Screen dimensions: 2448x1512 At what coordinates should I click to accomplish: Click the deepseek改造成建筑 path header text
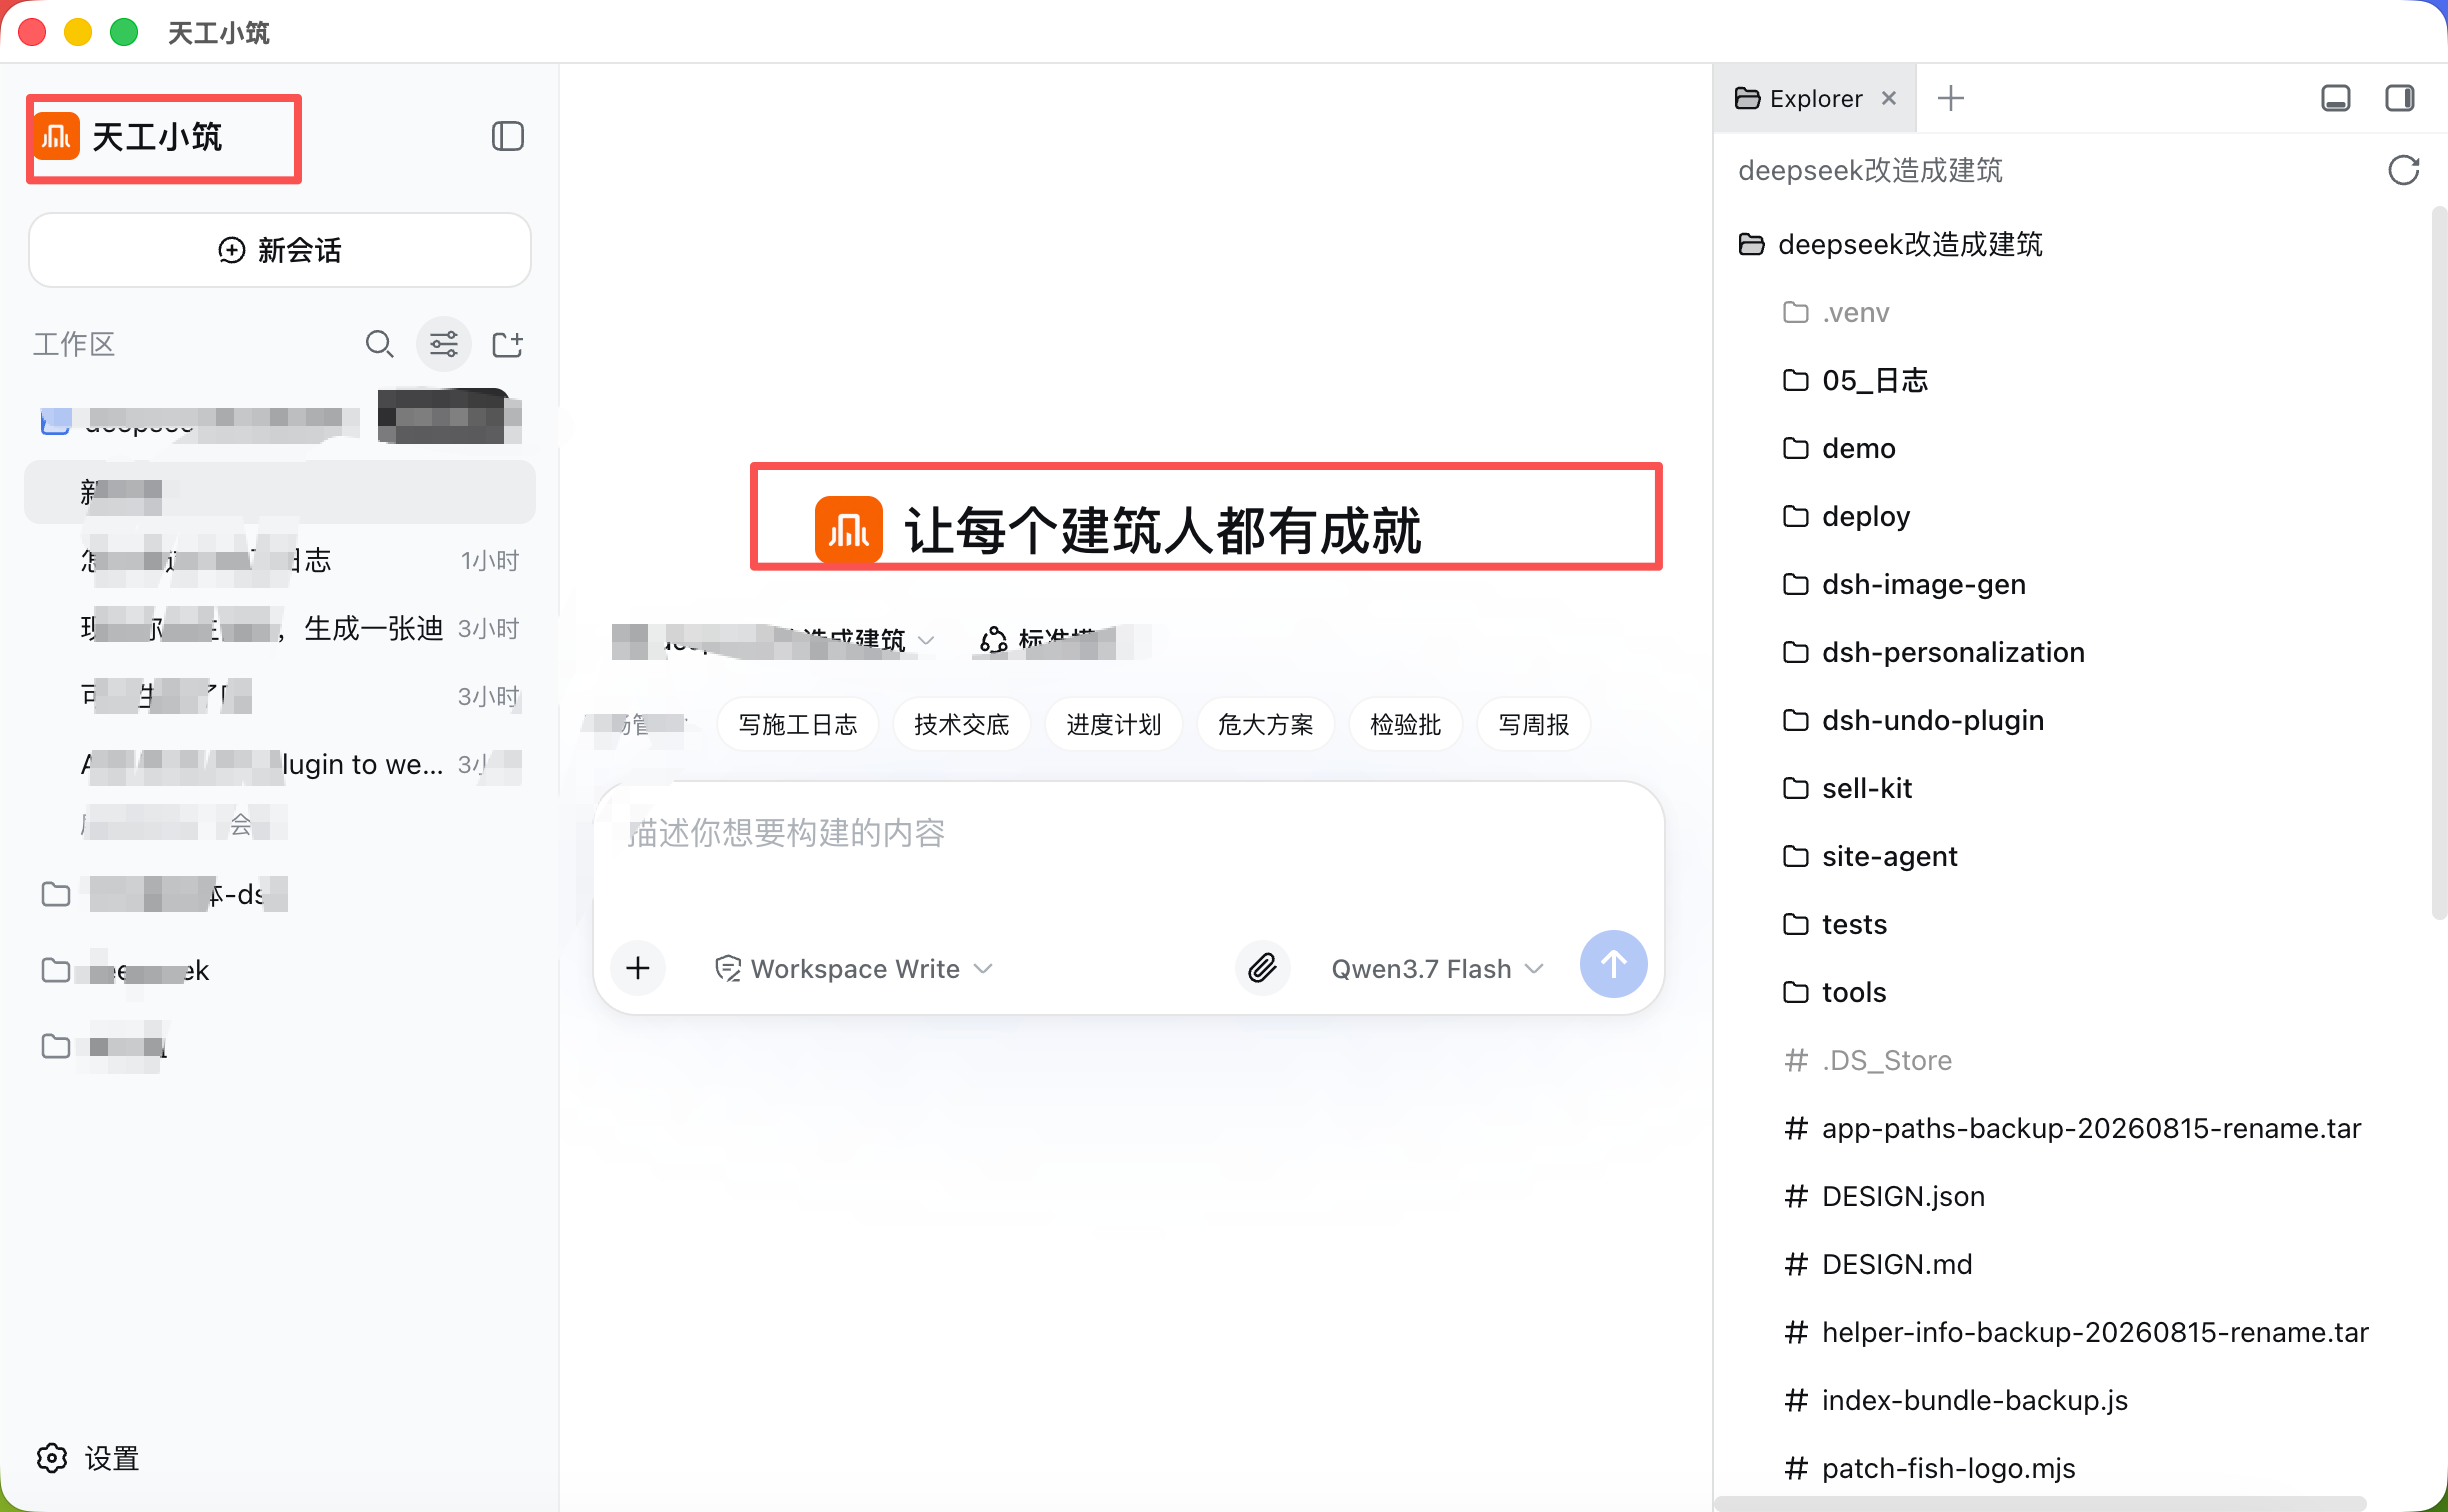(1870, 170)
